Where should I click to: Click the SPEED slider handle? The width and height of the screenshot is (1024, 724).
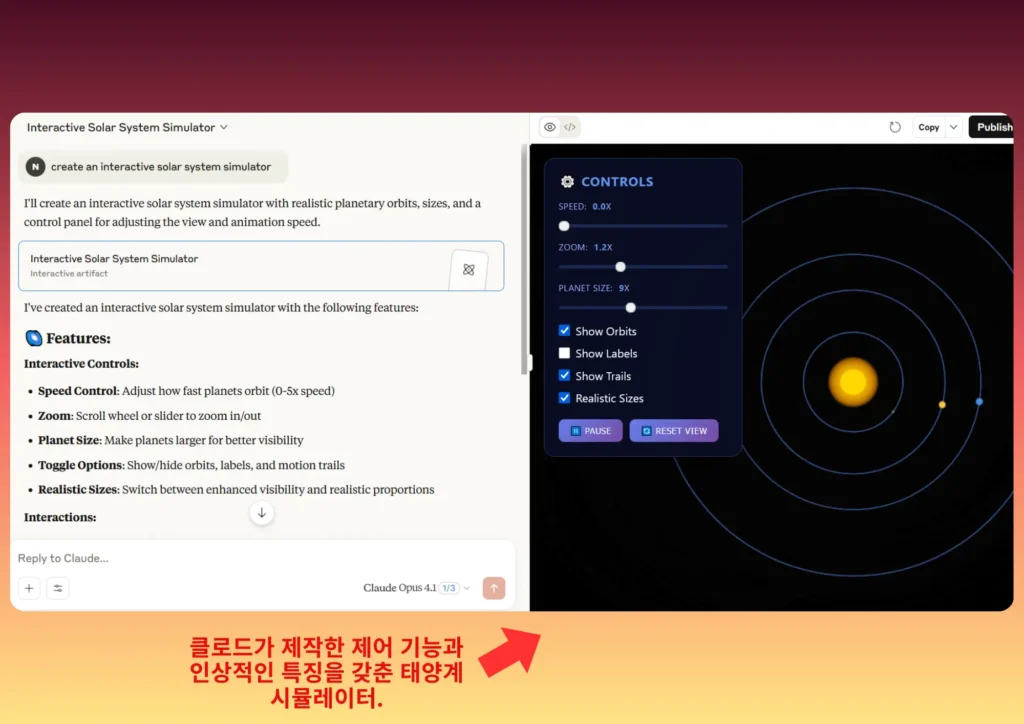click(x=563, y=226)
